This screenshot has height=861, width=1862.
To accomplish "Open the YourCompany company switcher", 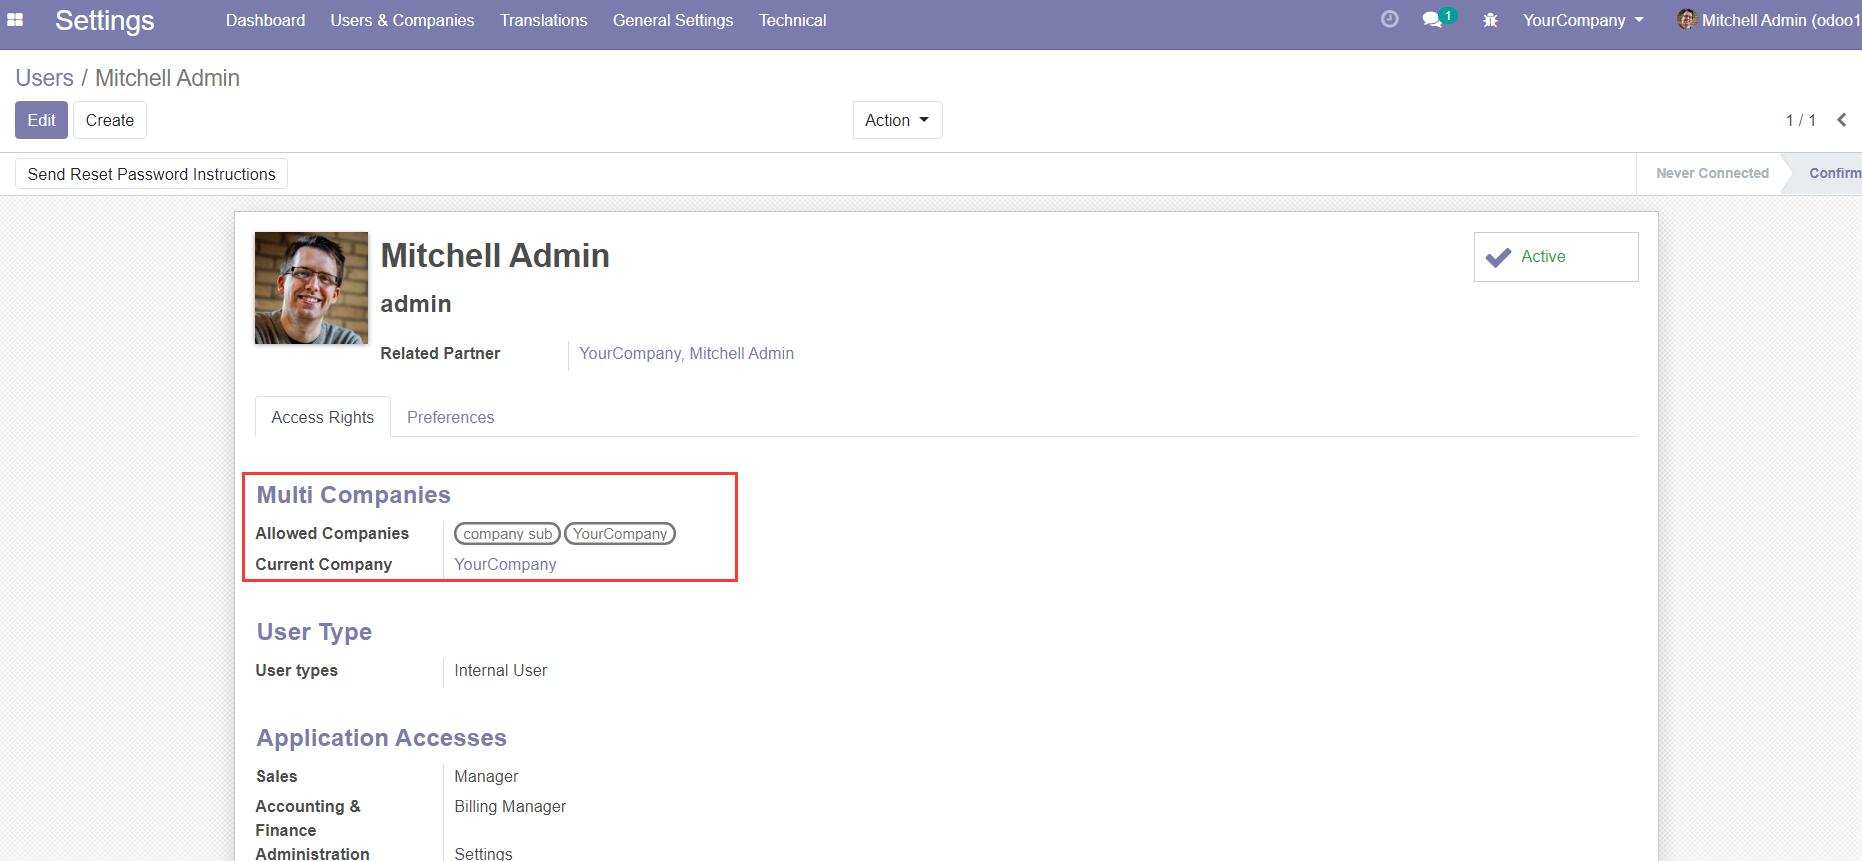I will coord(1582,20).
